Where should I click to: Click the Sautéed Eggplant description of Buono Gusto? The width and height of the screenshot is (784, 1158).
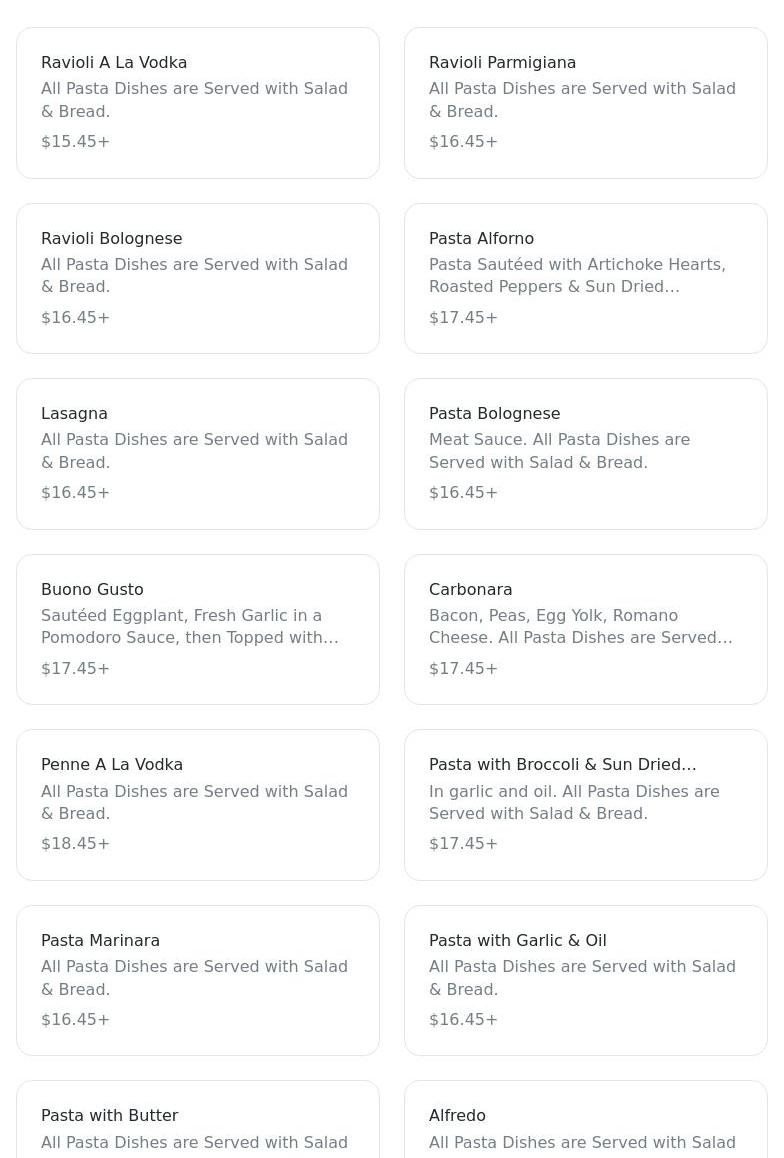190,627
